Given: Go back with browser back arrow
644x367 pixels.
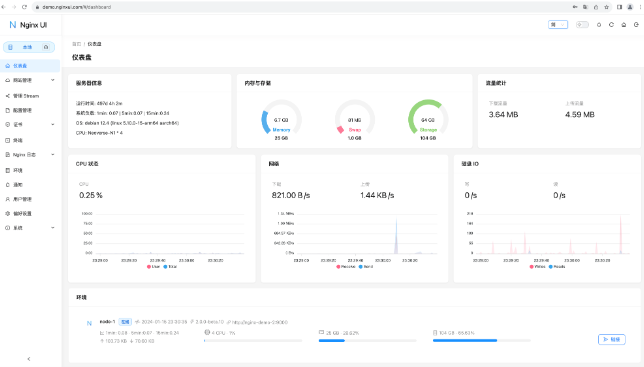Looking at the screenshot, I should coord(4,7).
